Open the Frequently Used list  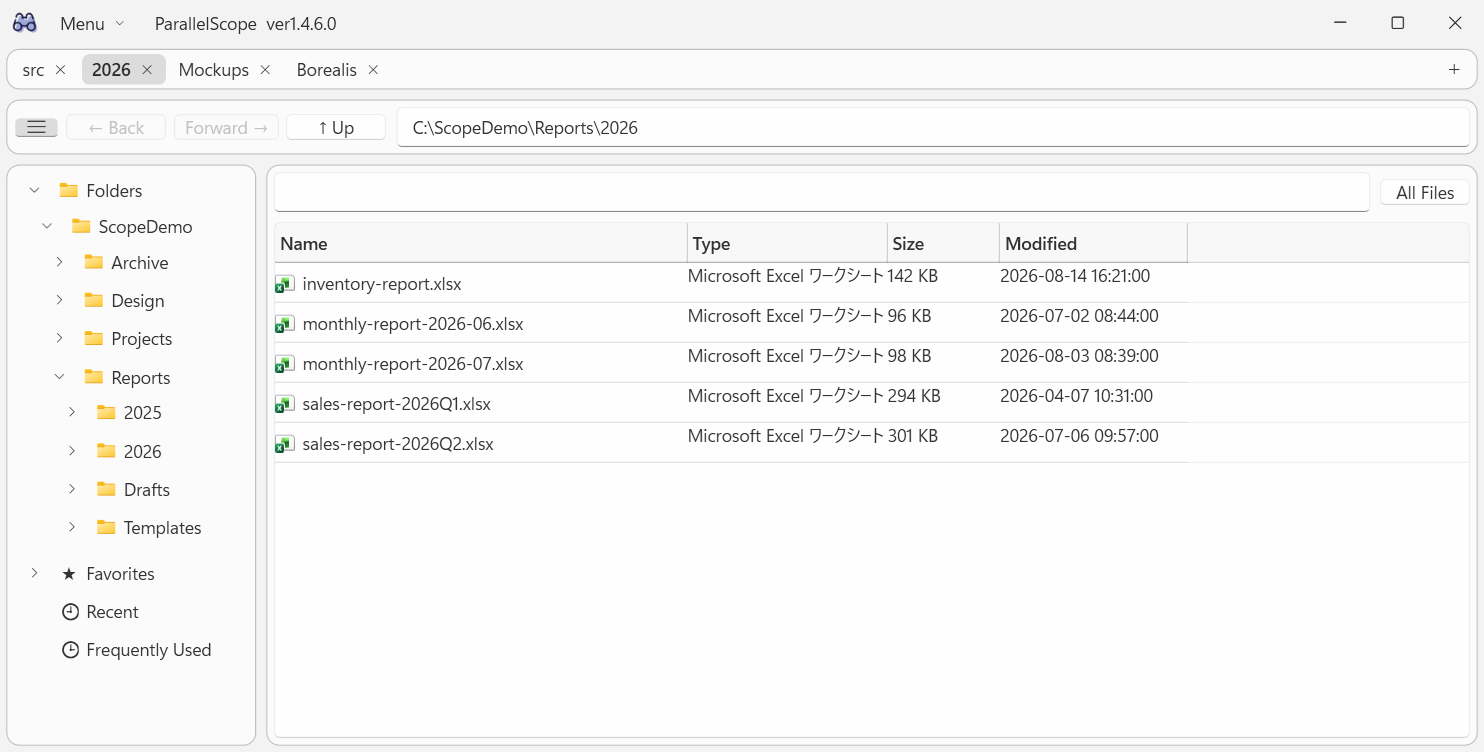tap(149, 650)
